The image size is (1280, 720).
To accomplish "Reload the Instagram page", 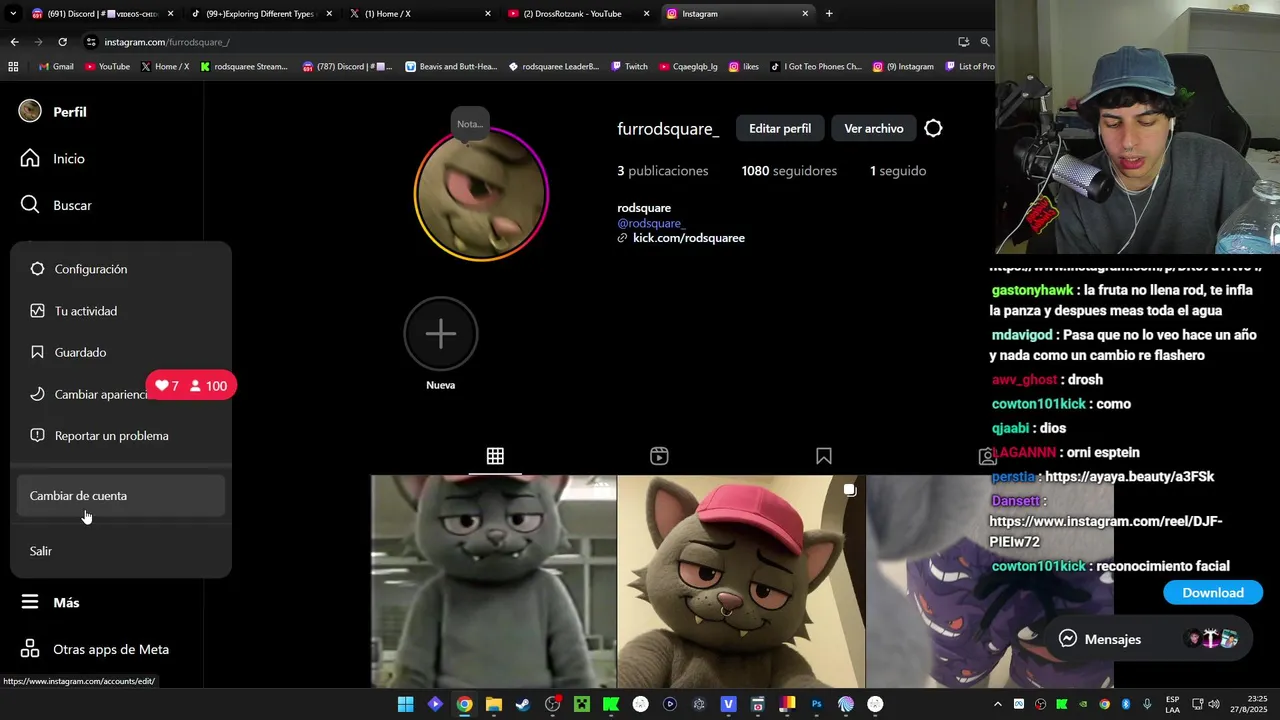I will (x=62, y=42).
